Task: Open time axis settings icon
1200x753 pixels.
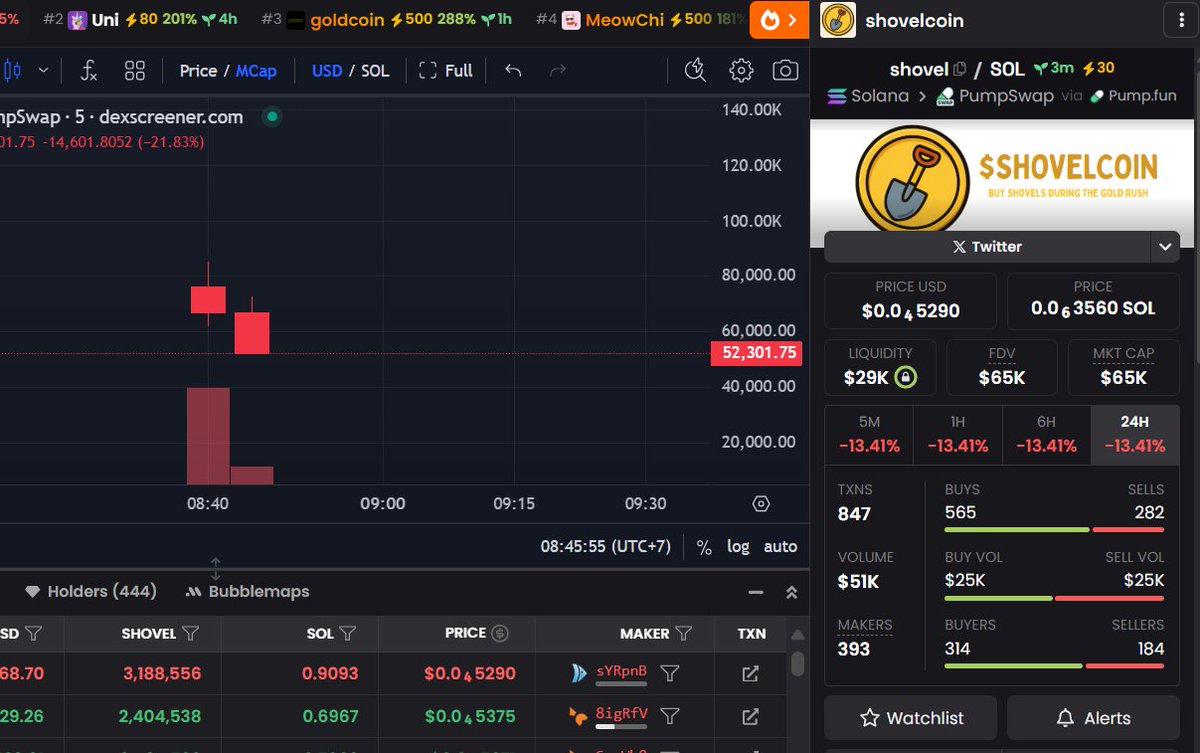Action: click(x=761, y=504)
